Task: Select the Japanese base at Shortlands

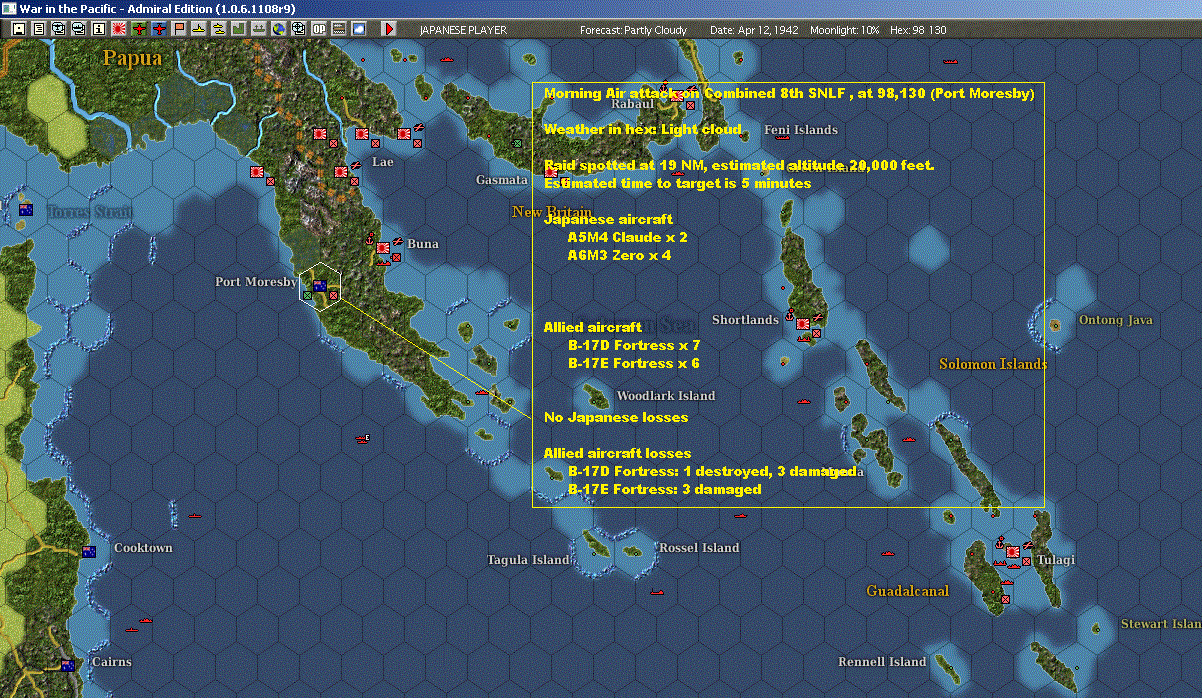Action: pos(802,324)
